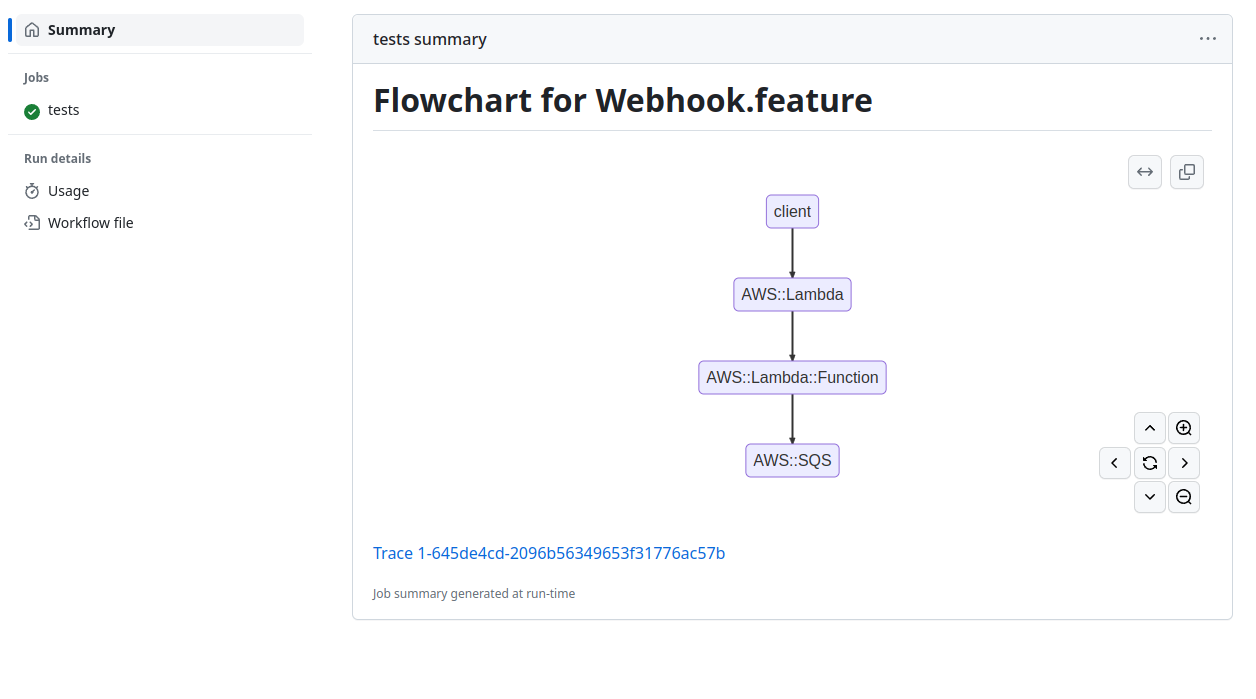Pan the flowchart right
Viewport: 1256px width, 699px height.
coord(1184,463)
